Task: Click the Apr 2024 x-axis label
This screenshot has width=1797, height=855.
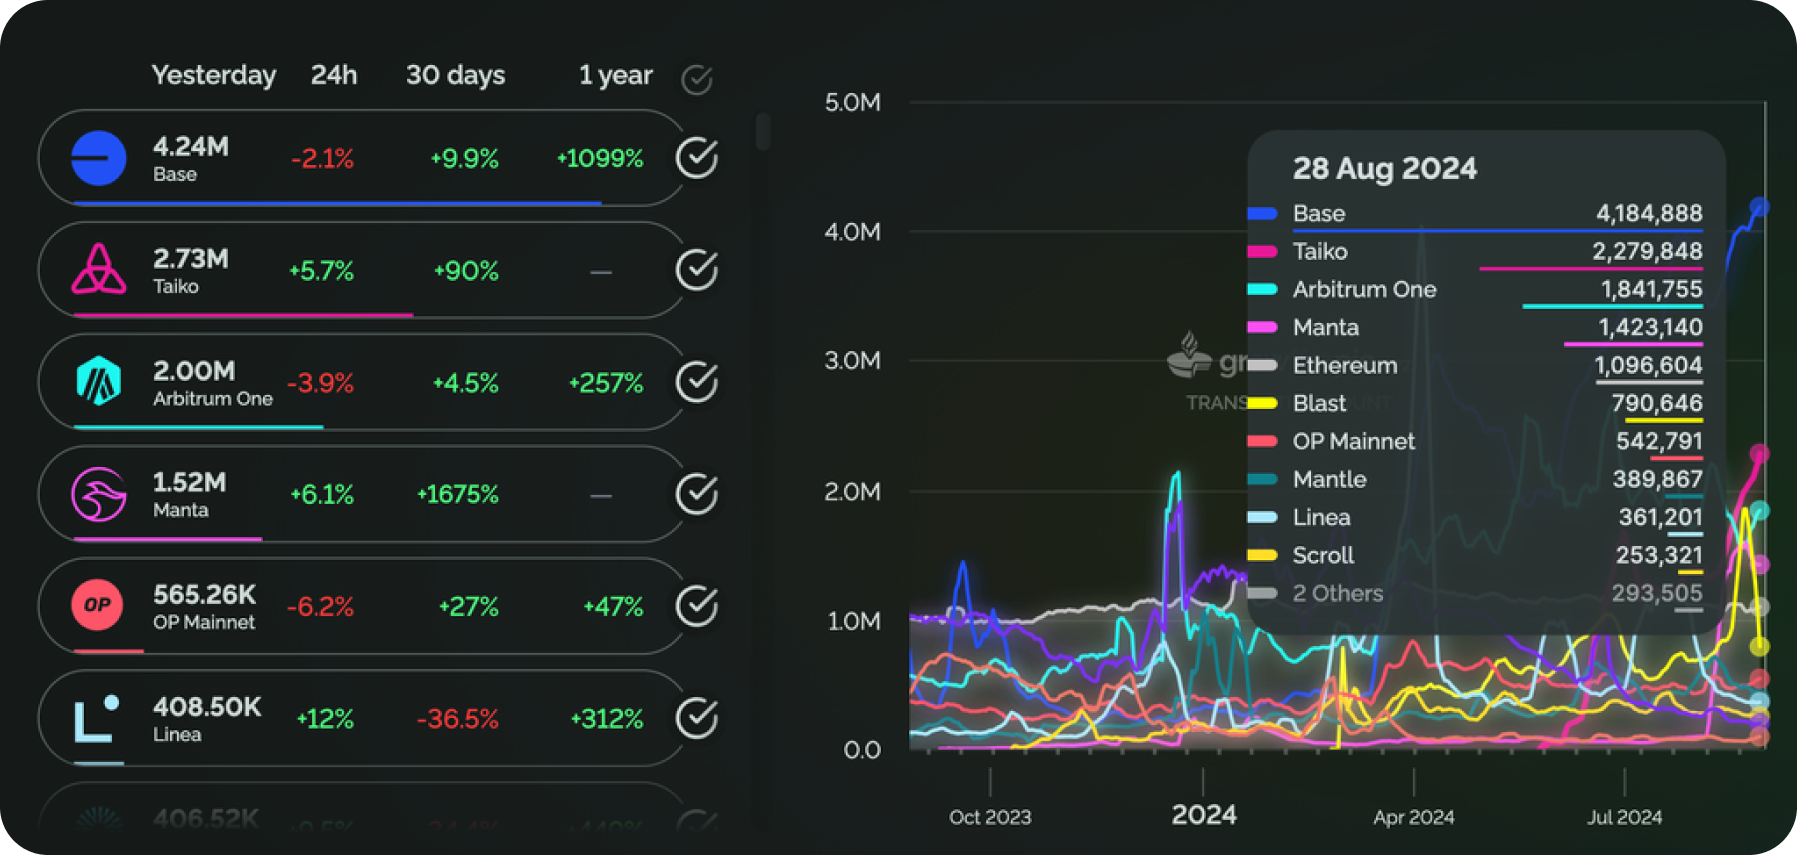Action: click(1414, 817)
